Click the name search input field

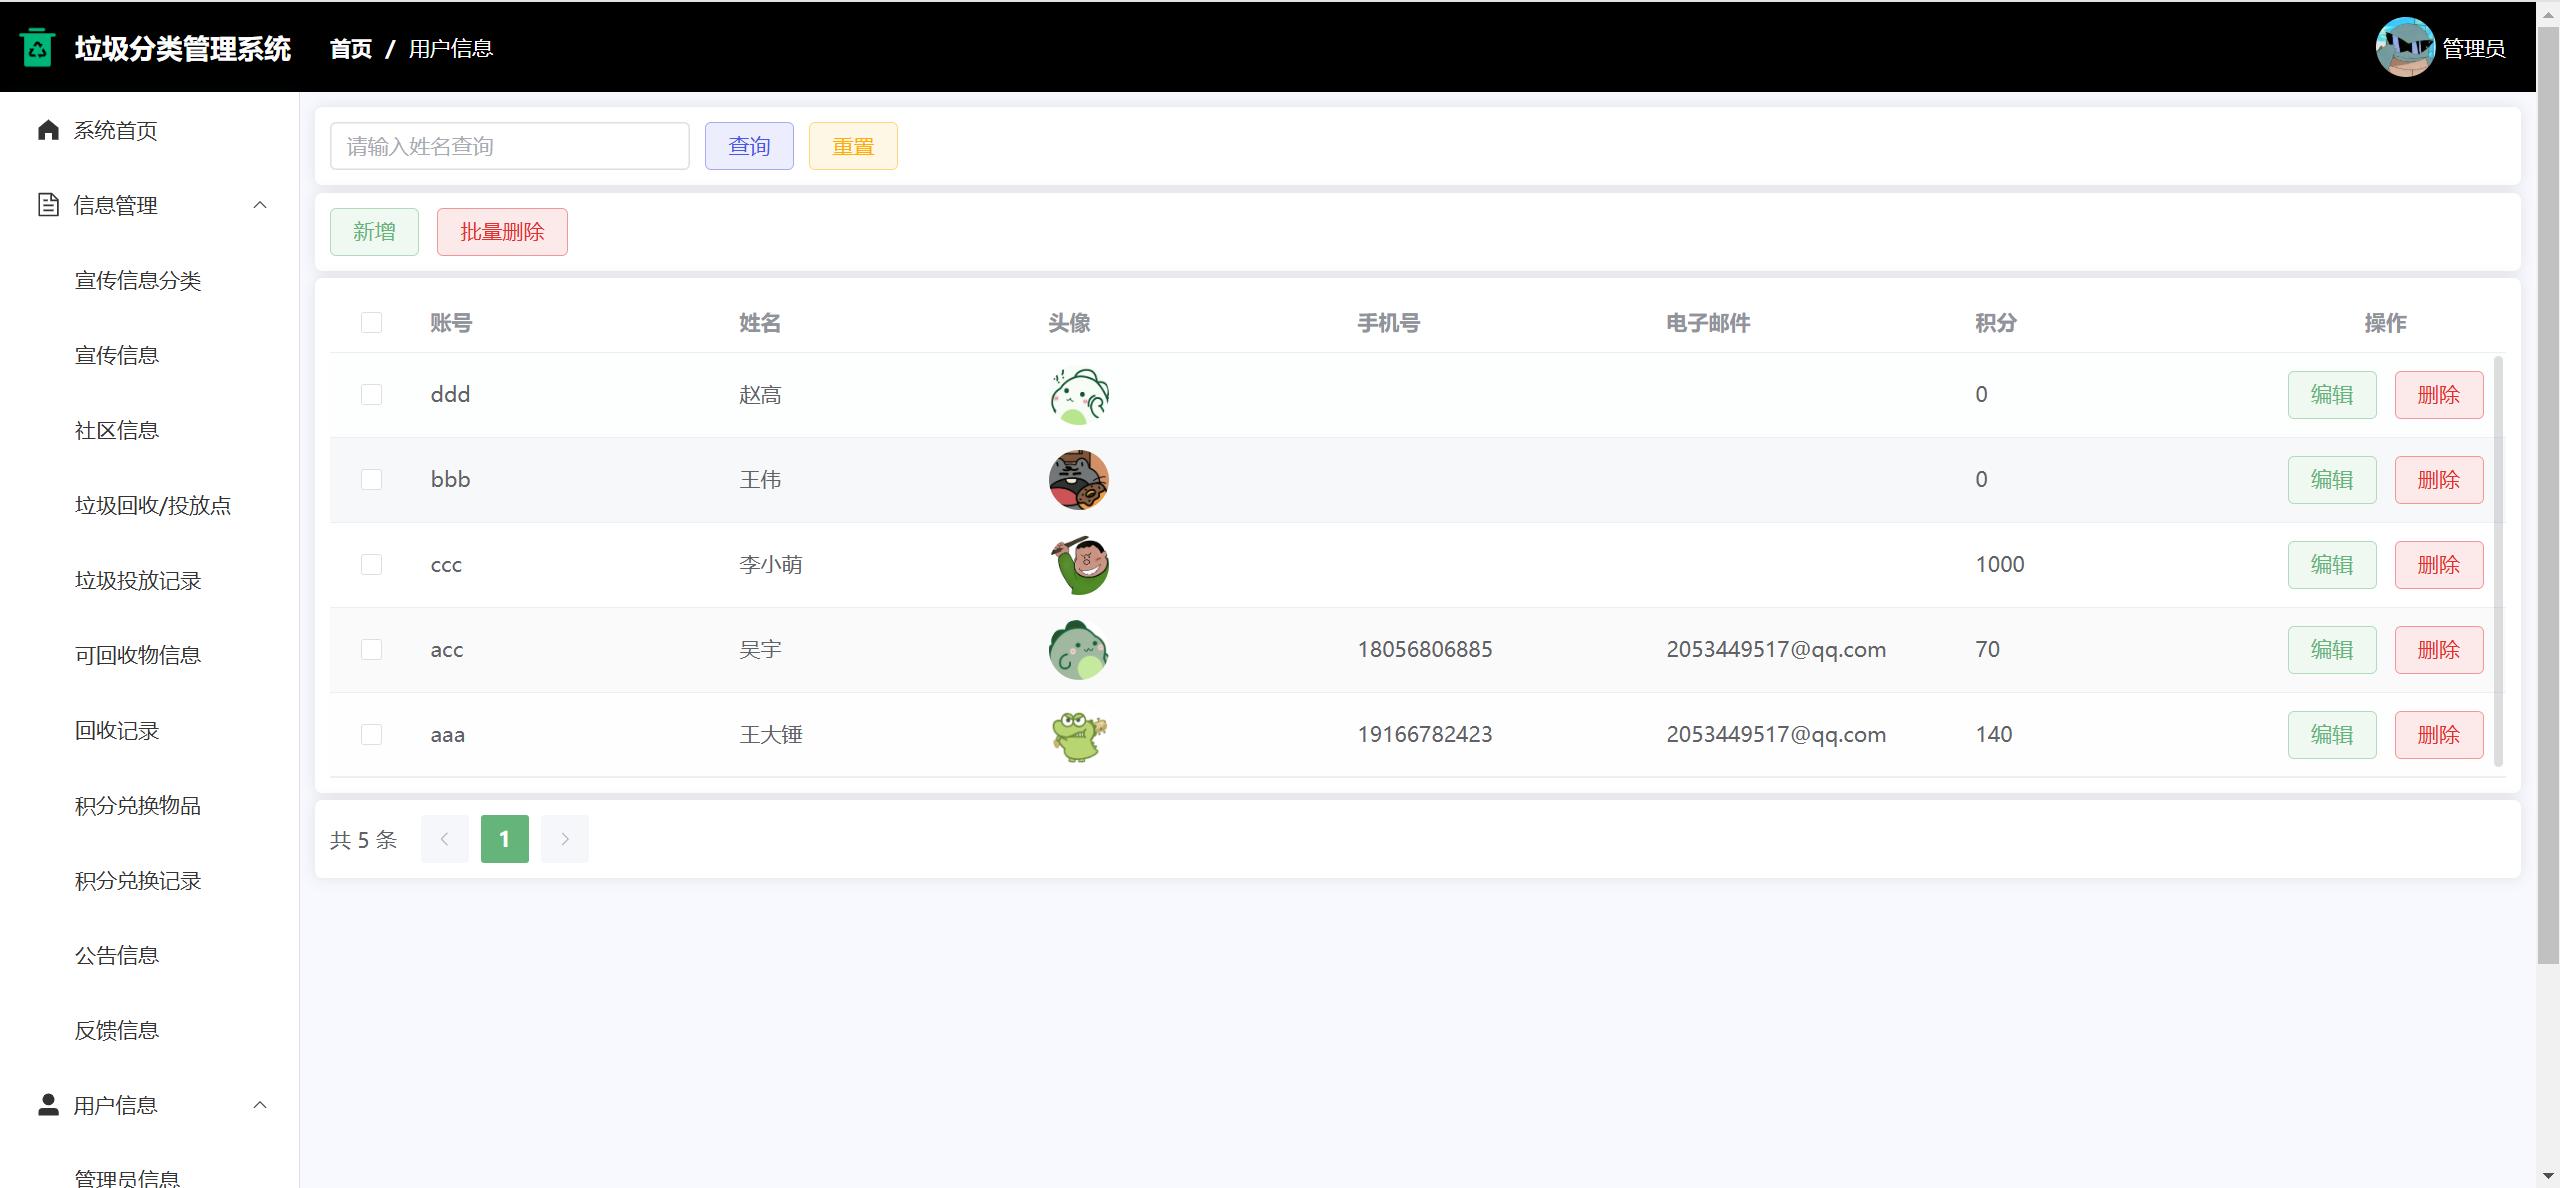tap(509, 146)
